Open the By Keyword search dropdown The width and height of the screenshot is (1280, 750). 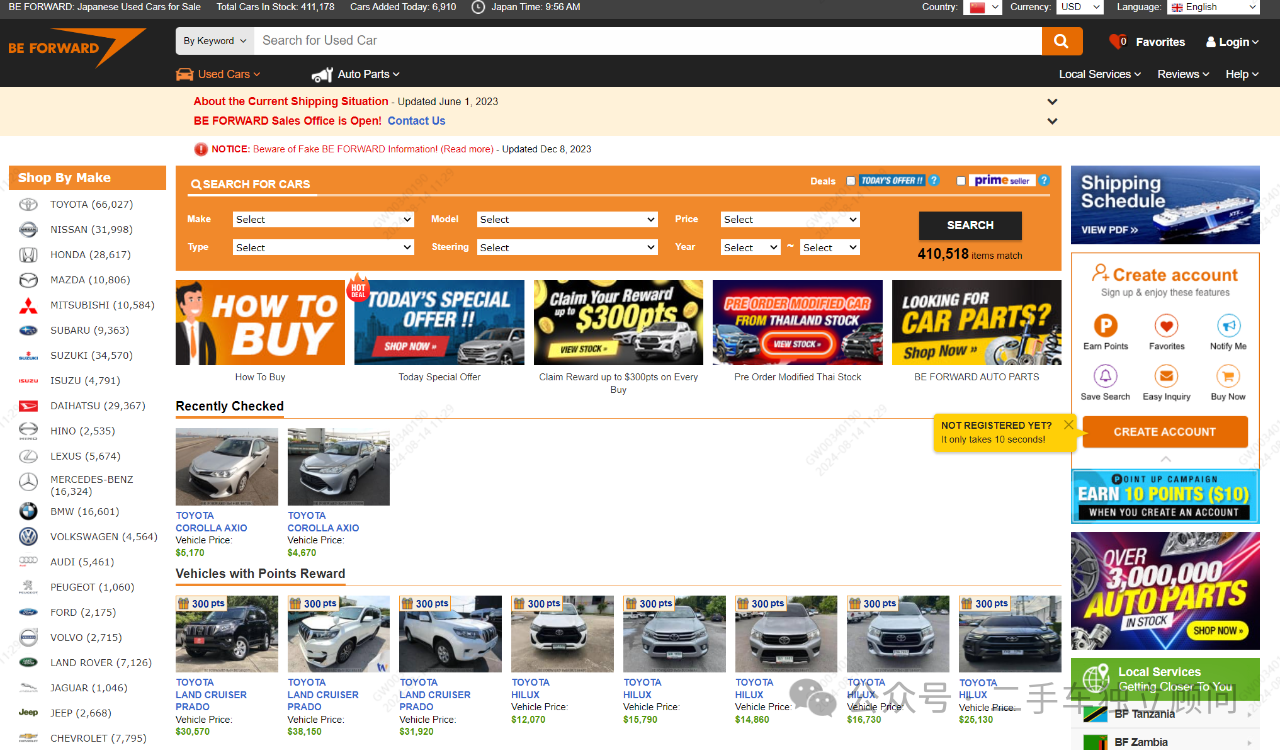click(214, 41)
